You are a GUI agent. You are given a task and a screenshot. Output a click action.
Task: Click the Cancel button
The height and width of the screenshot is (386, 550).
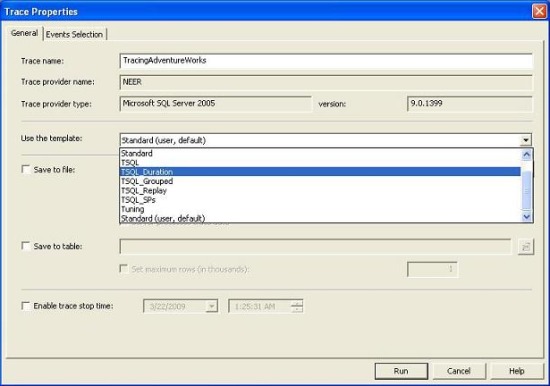(x=459, y=371)
